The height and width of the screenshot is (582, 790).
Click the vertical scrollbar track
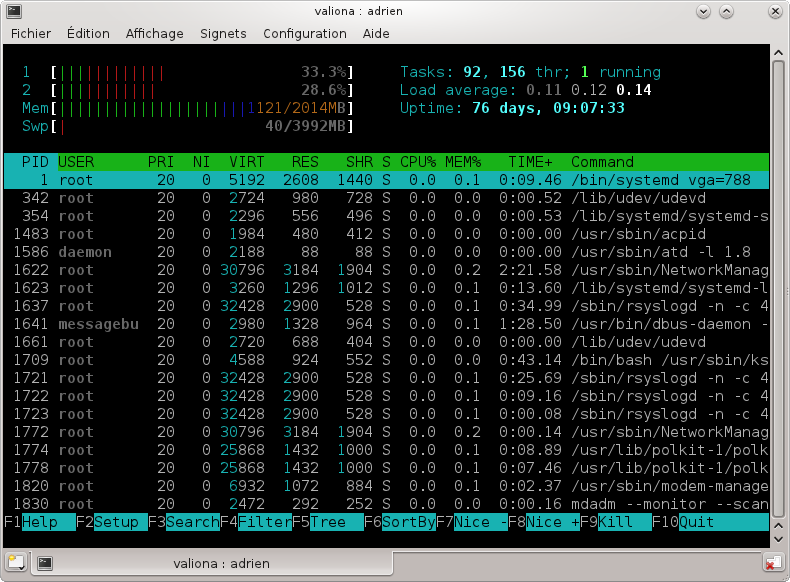click(x=778, y=289)
